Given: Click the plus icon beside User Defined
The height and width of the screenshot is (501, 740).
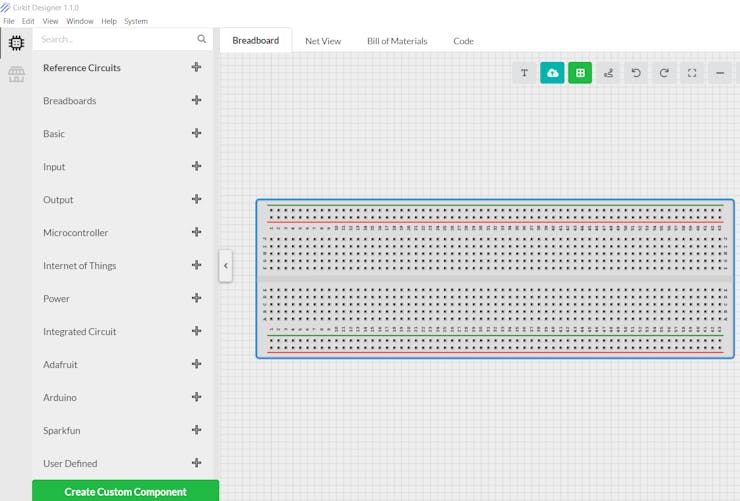Looking at the screenshot, I should tap(197, 463).
